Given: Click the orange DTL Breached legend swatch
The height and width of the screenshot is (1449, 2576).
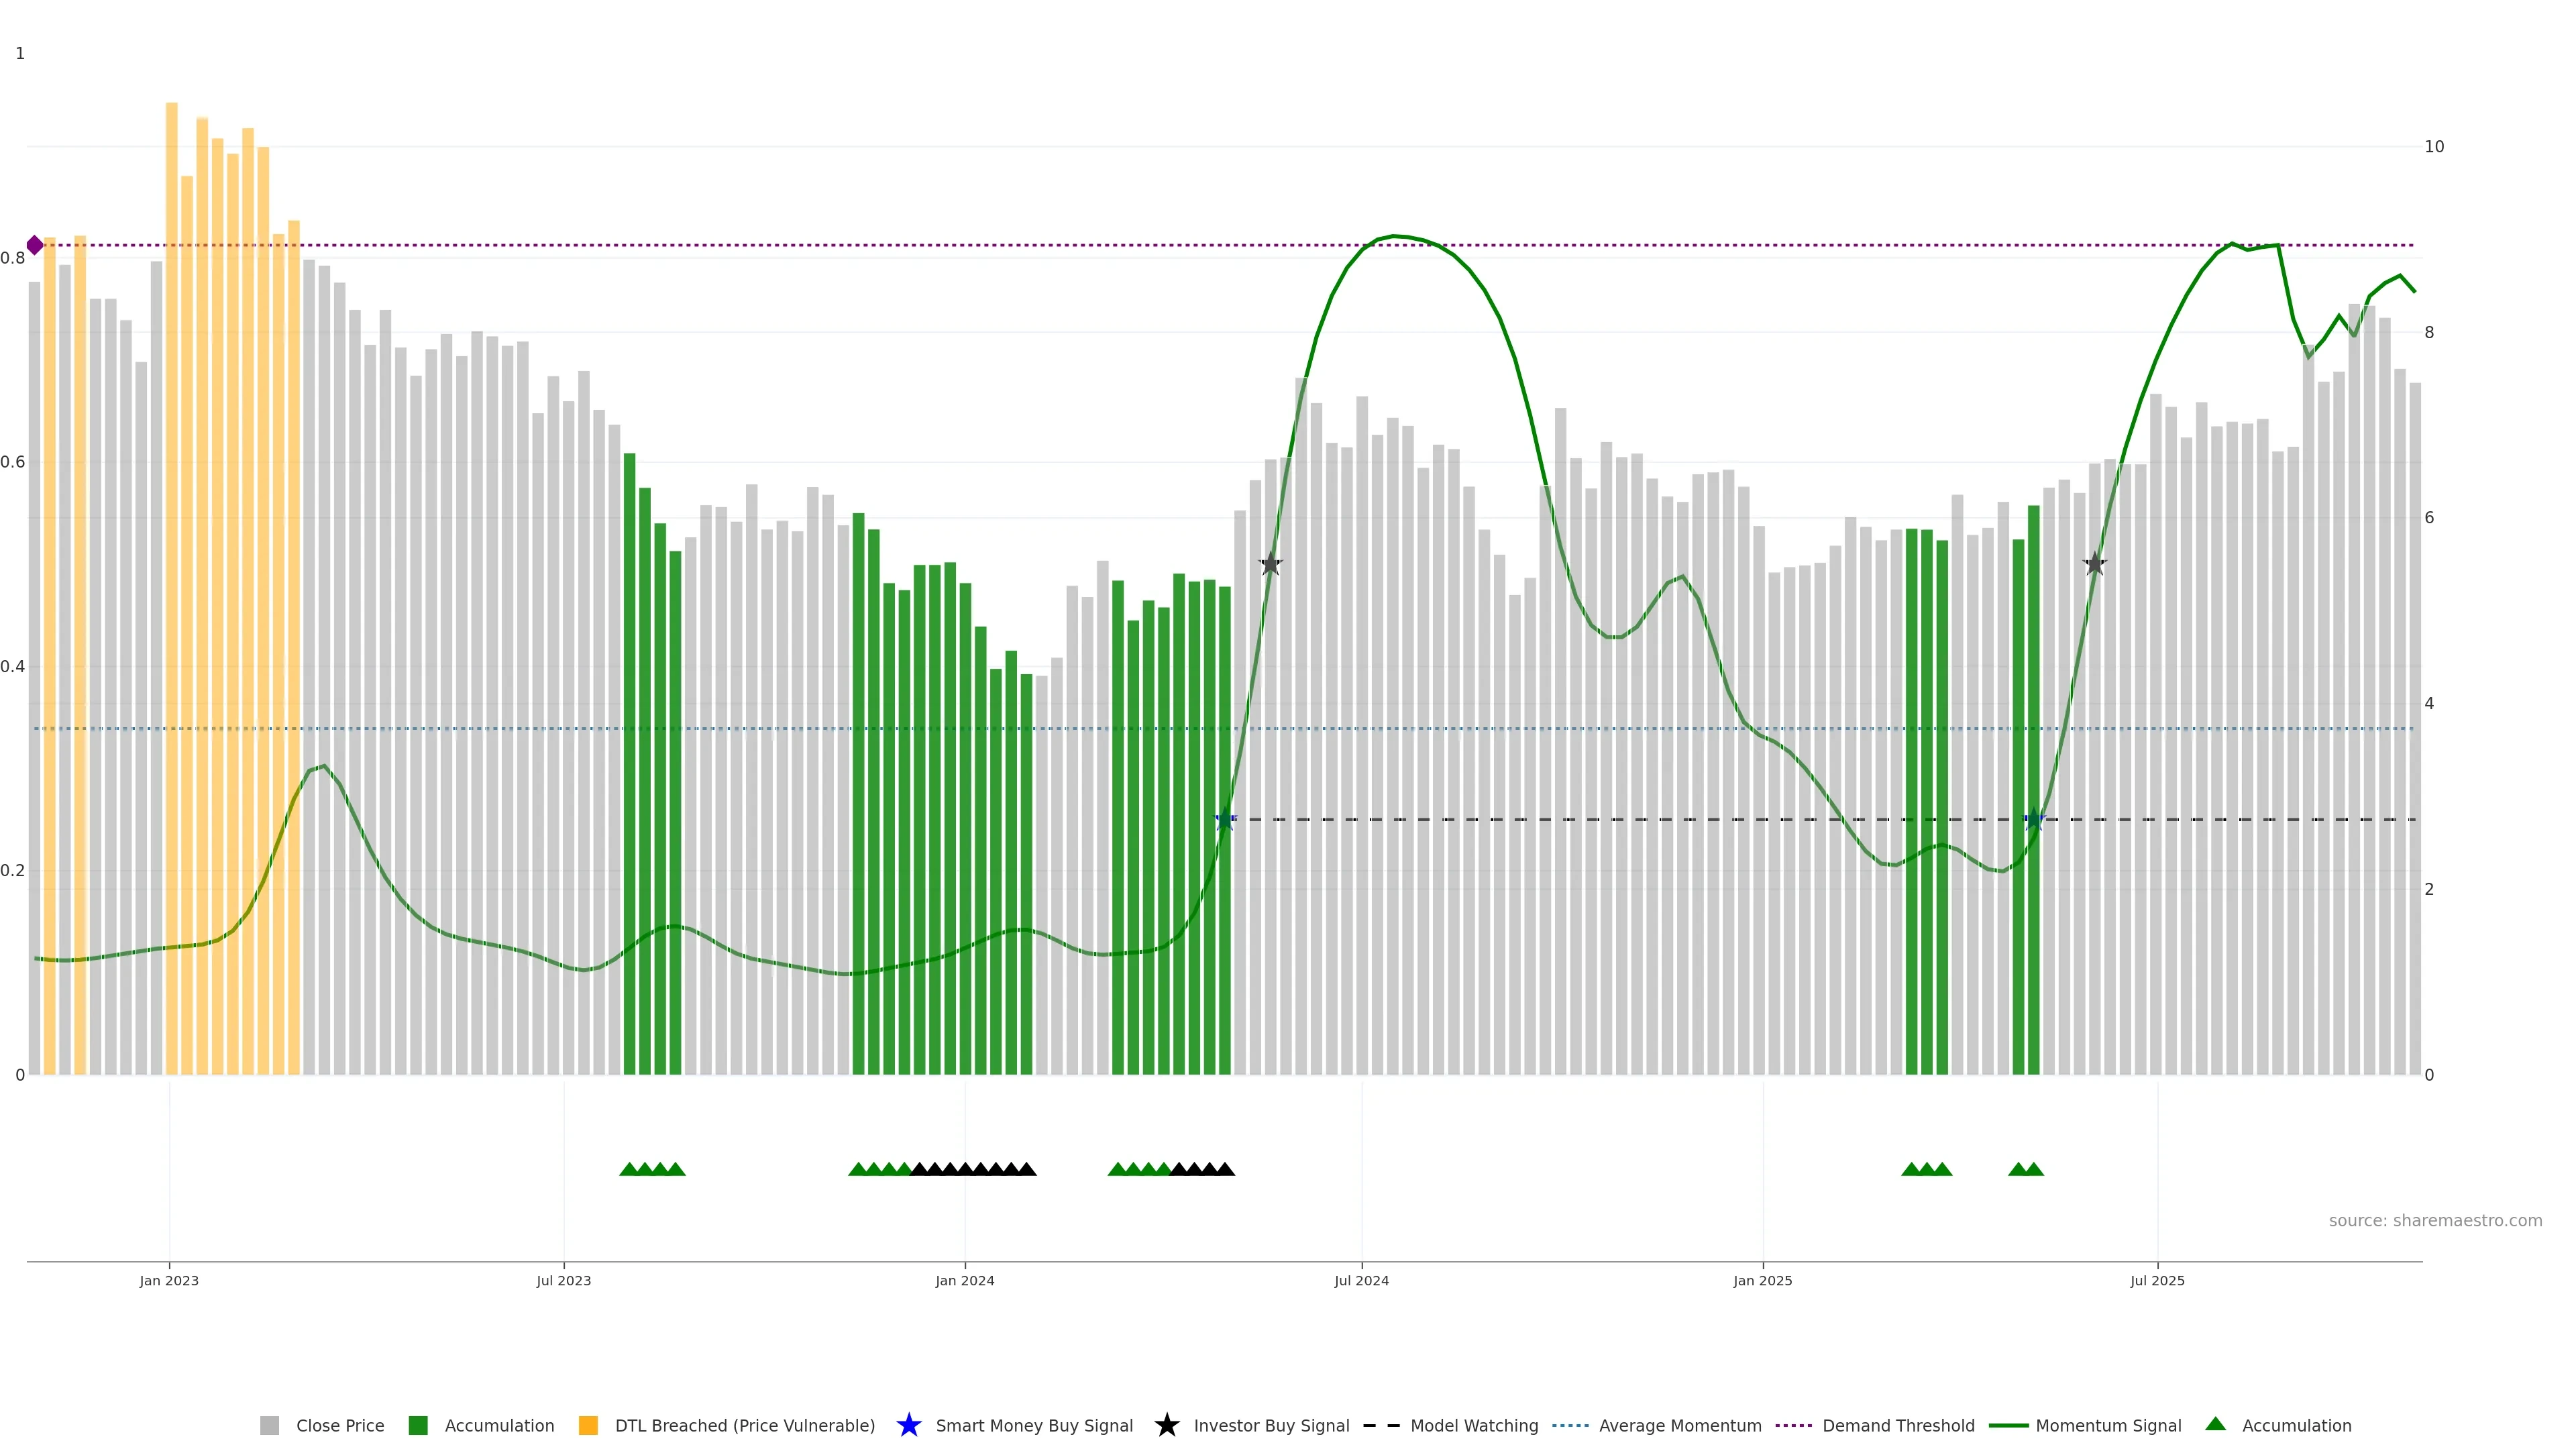Looking at the screenshot, I should 588,1425.
